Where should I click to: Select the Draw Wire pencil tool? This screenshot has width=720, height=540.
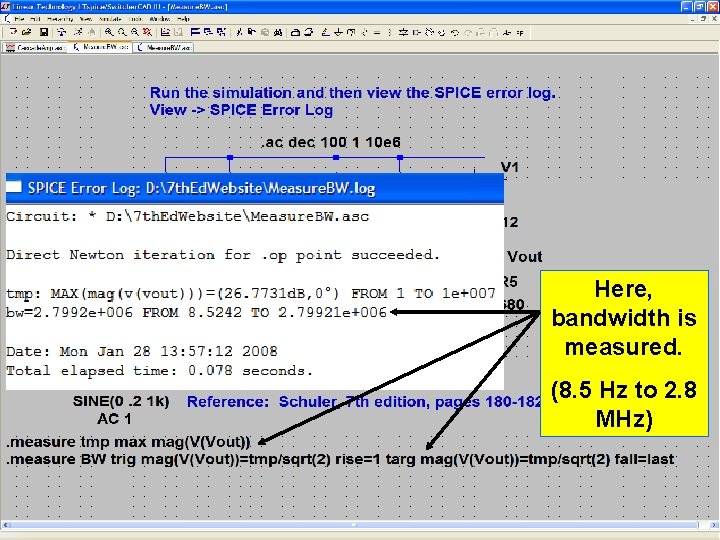326,32
